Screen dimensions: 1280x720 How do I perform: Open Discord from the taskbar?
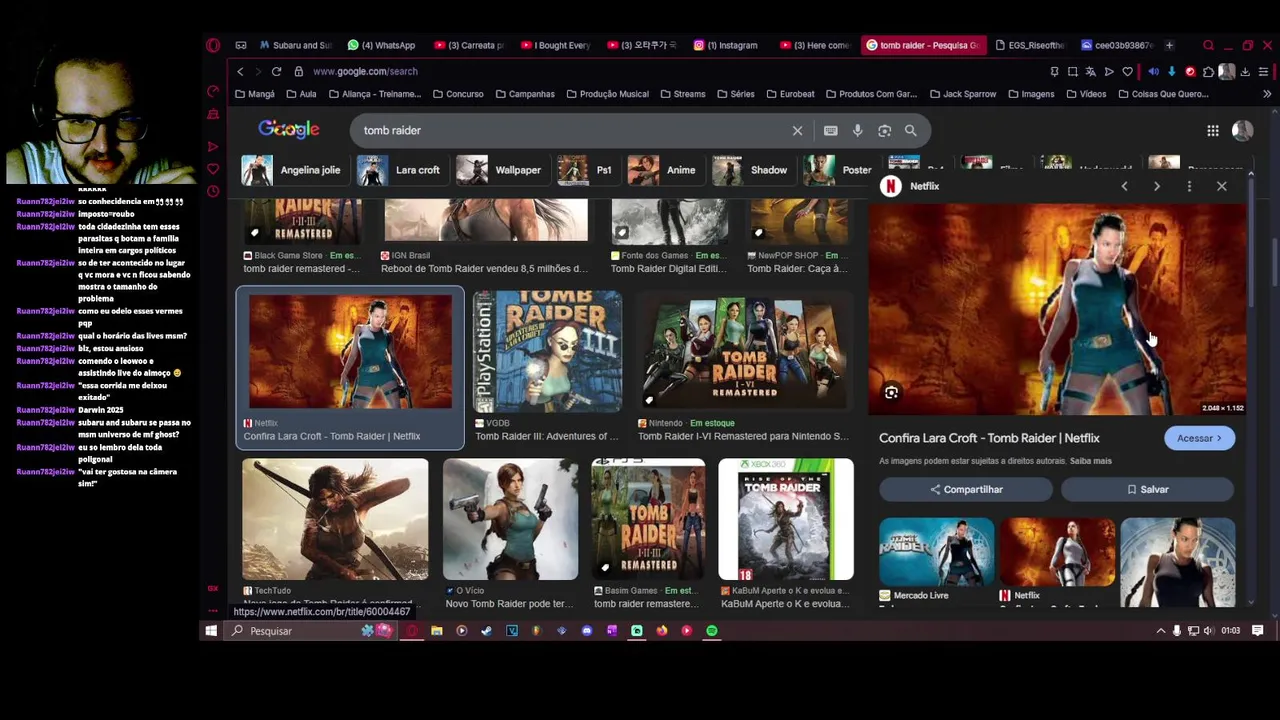586,631
